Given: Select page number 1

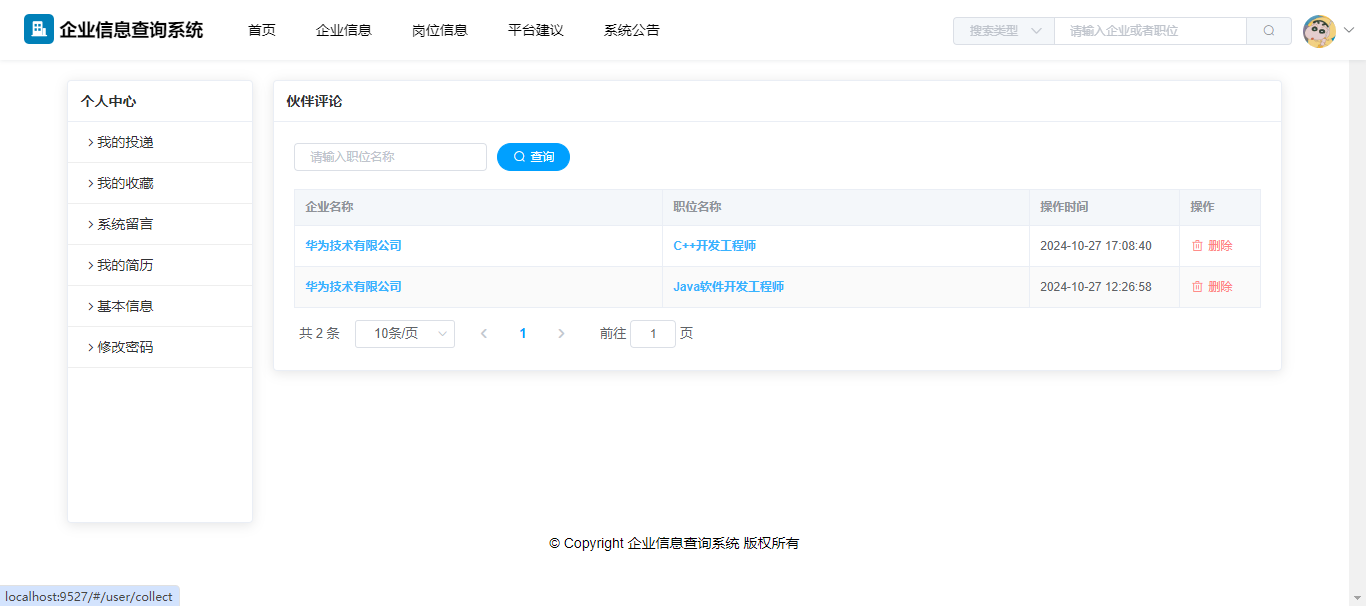Looking at the screenshot, I should pos(523,334).
